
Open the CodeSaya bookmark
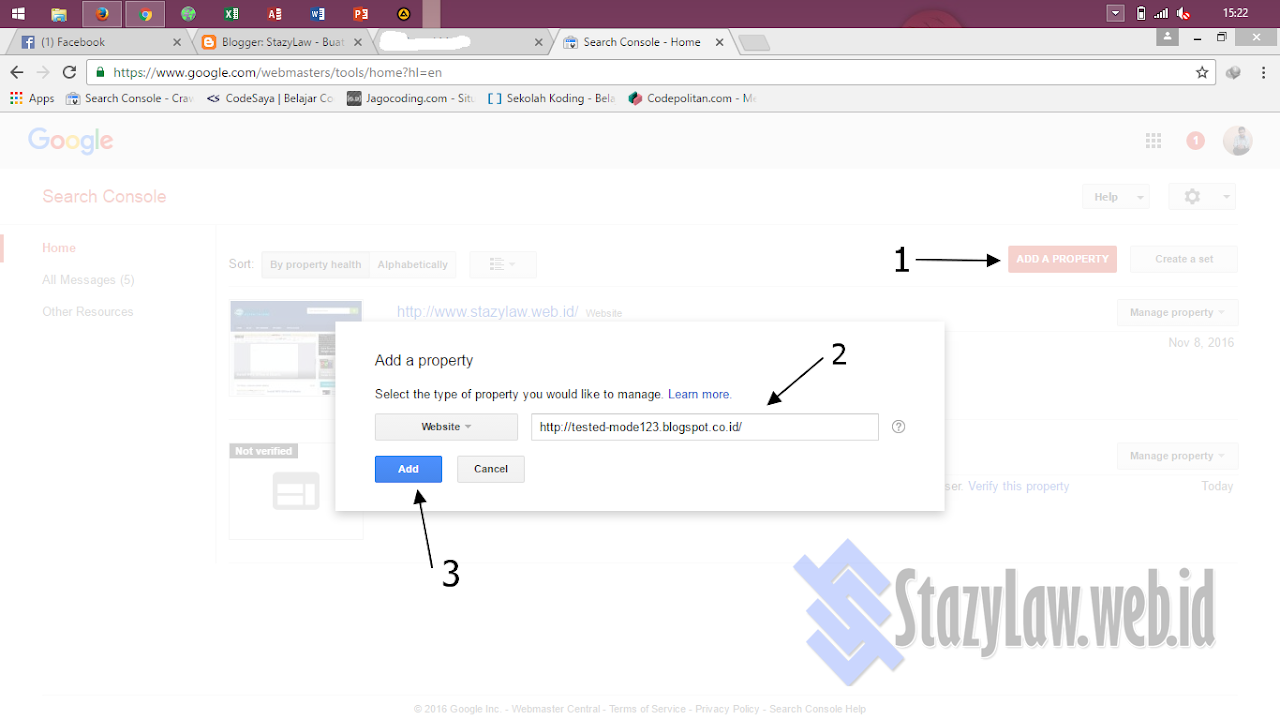point(270,98)
